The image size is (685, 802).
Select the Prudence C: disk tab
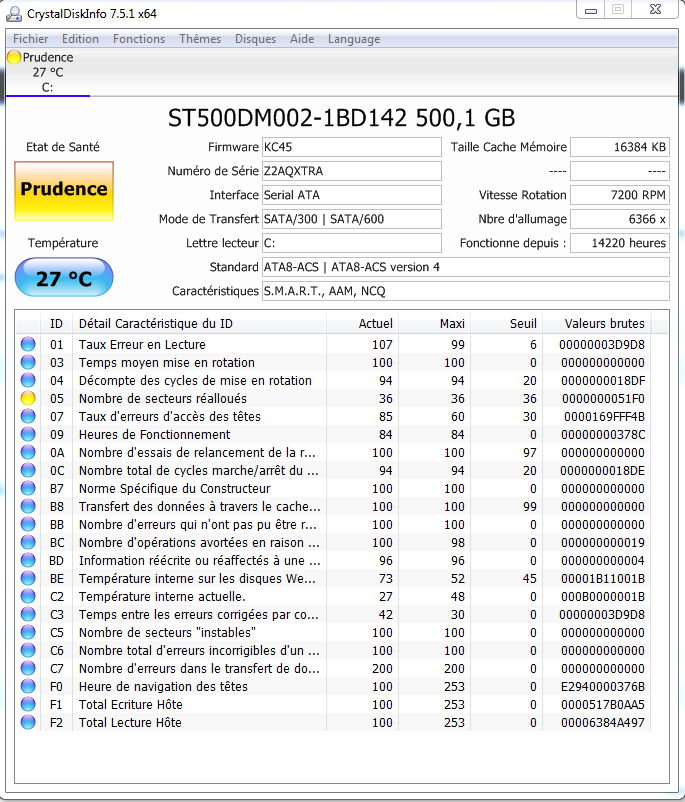click(48, 72)
